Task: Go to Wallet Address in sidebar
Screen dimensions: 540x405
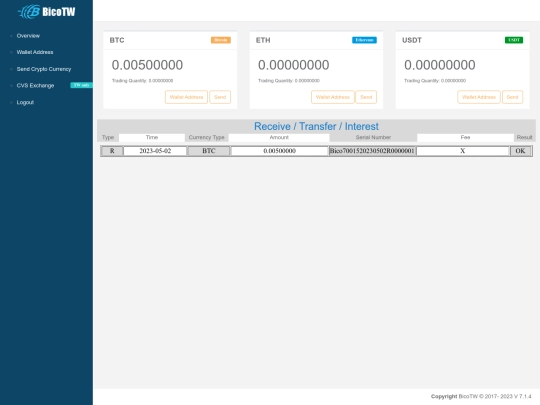Action: coord(35,52)
